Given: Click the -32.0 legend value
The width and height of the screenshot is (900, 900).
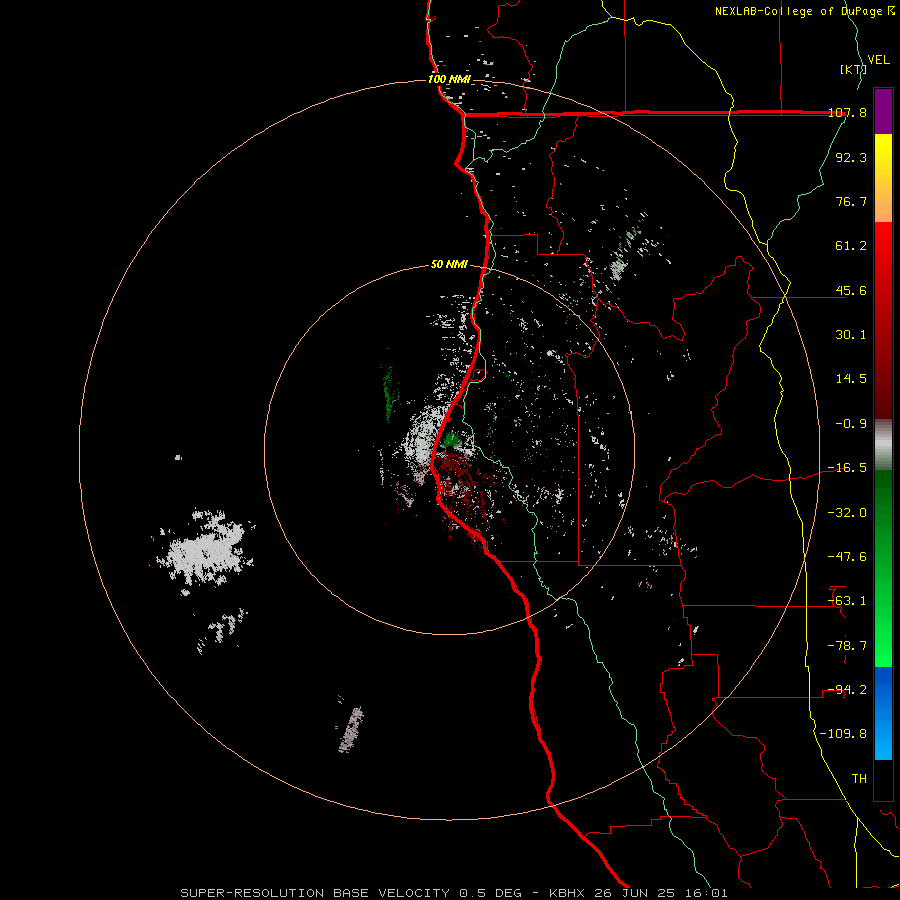Looking at the screenshot, I should tap(847, 513).
